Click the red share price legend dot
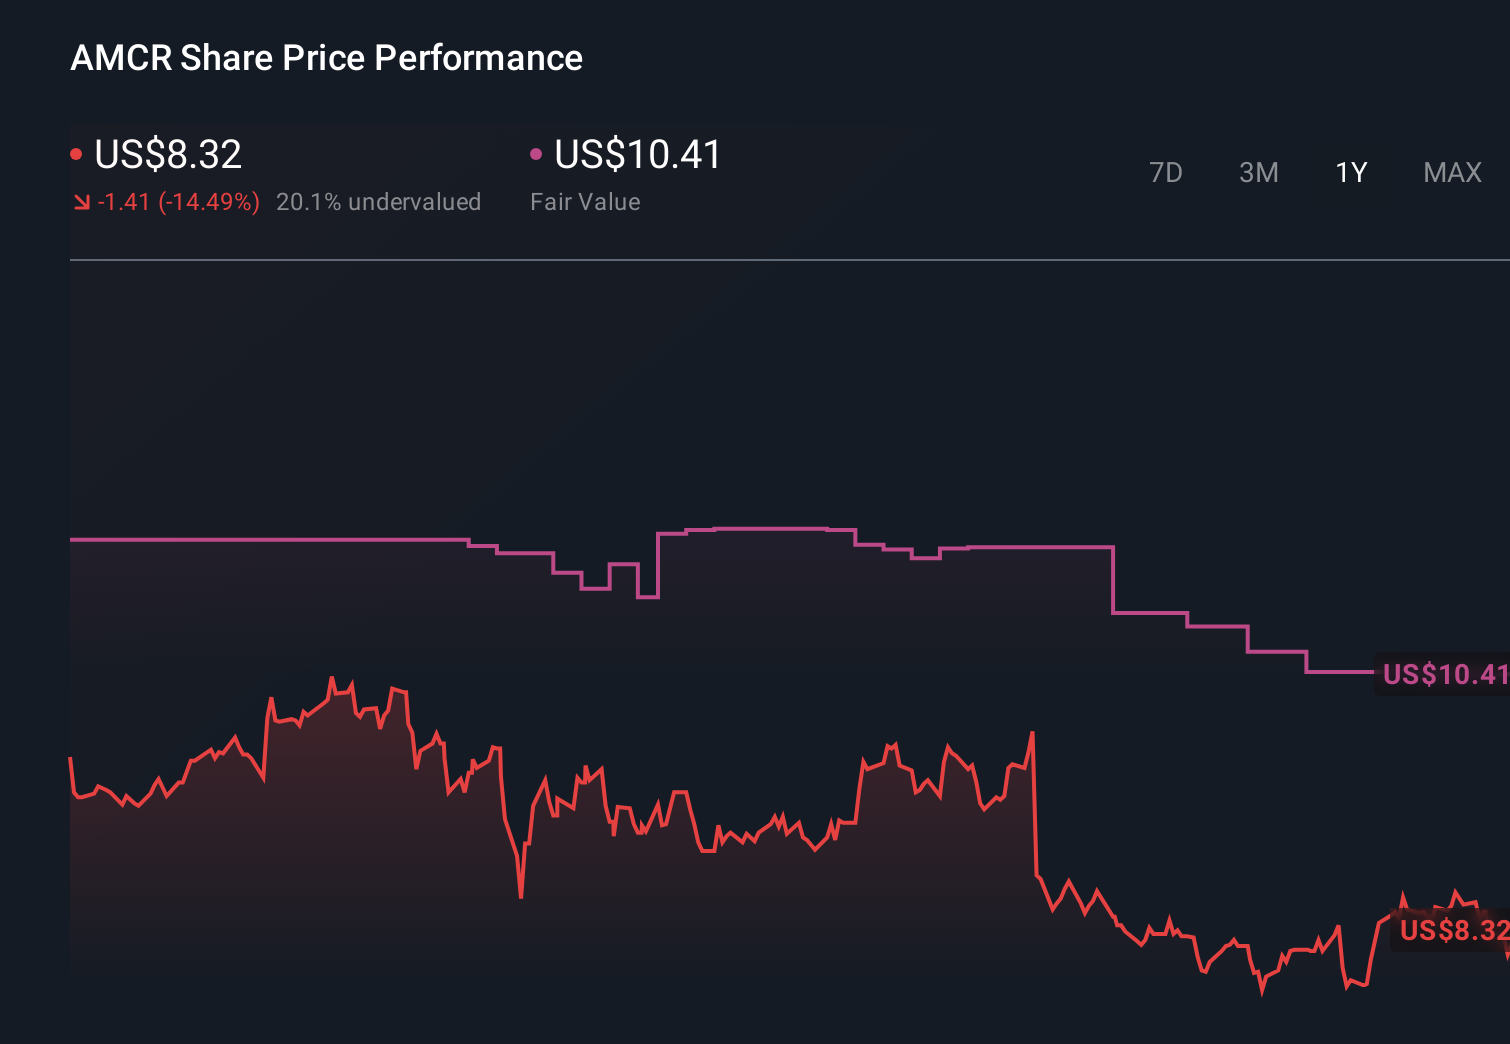Screen dimensions: 1510x1044 77,152
